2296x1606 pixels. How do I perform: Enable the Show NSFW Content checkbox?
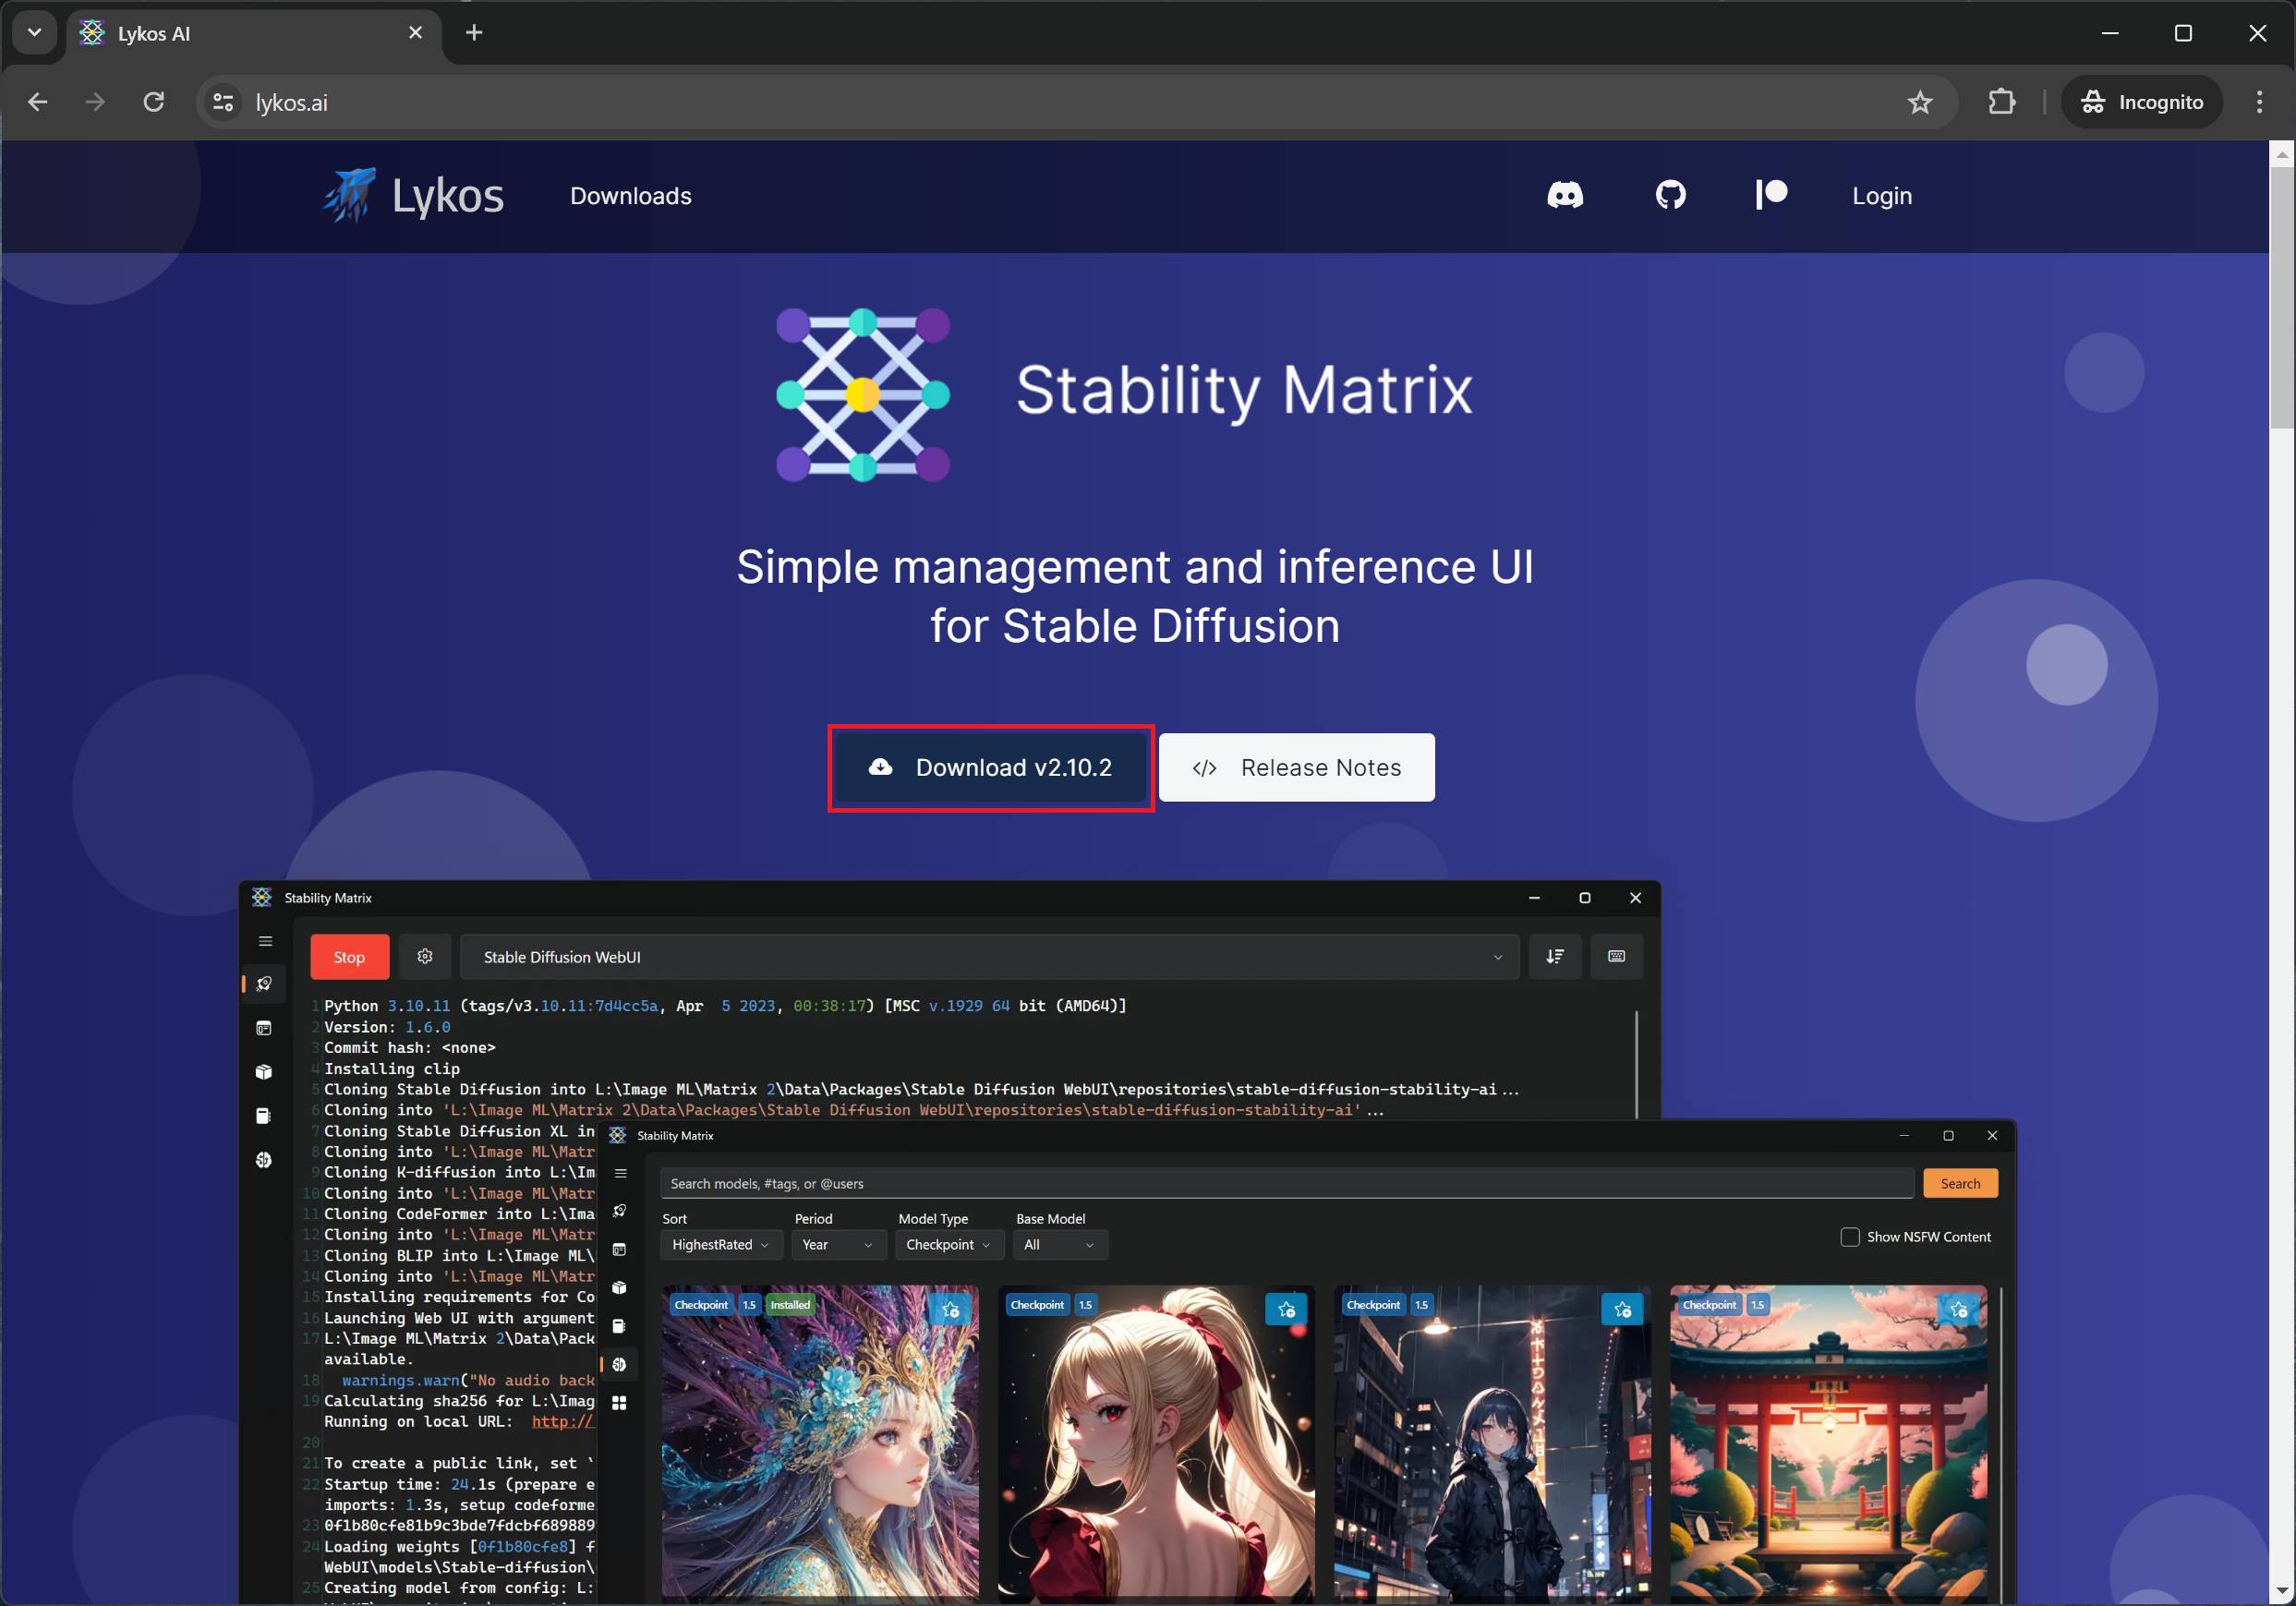point(1850,1236)
